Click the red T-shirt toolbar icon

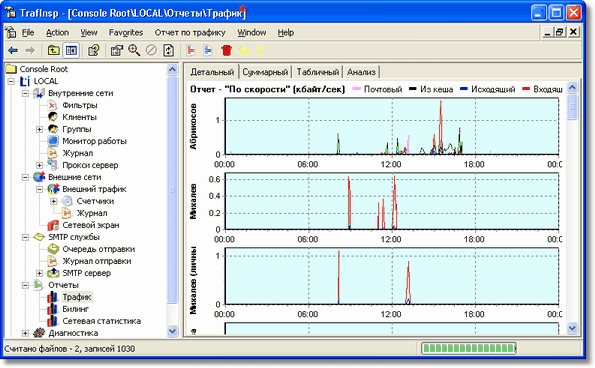click(x=226, y=50)
